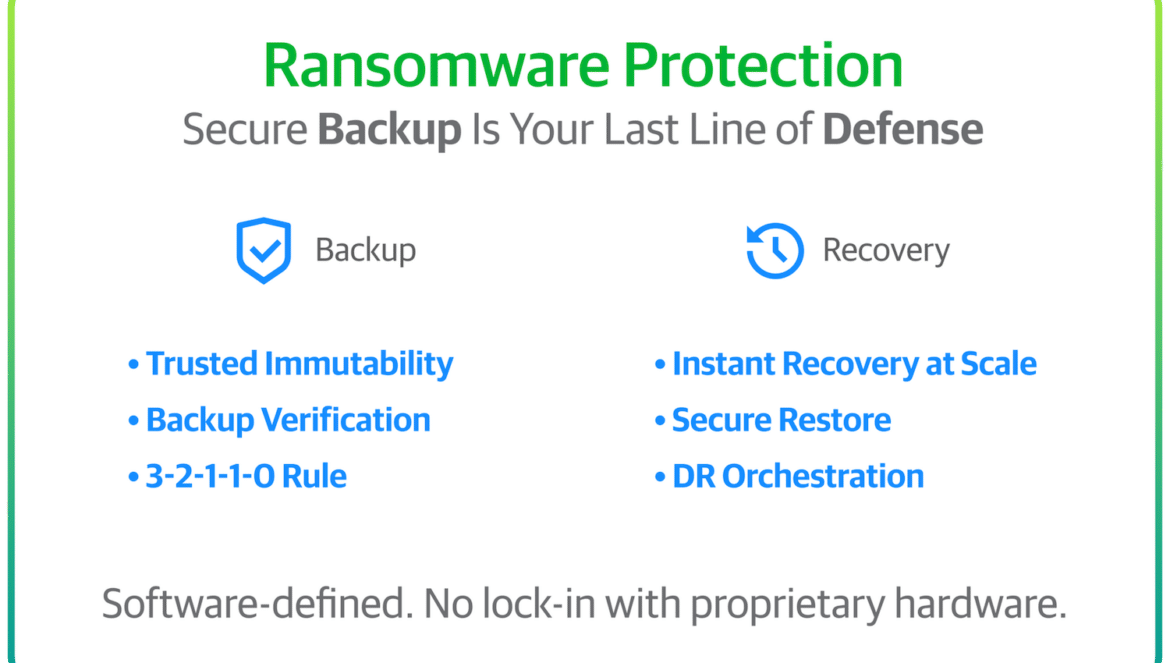Click the bullet dot before DR Orchestration
The width and height of the screenshot is (1170, 663).
click(x=660, y=477)
